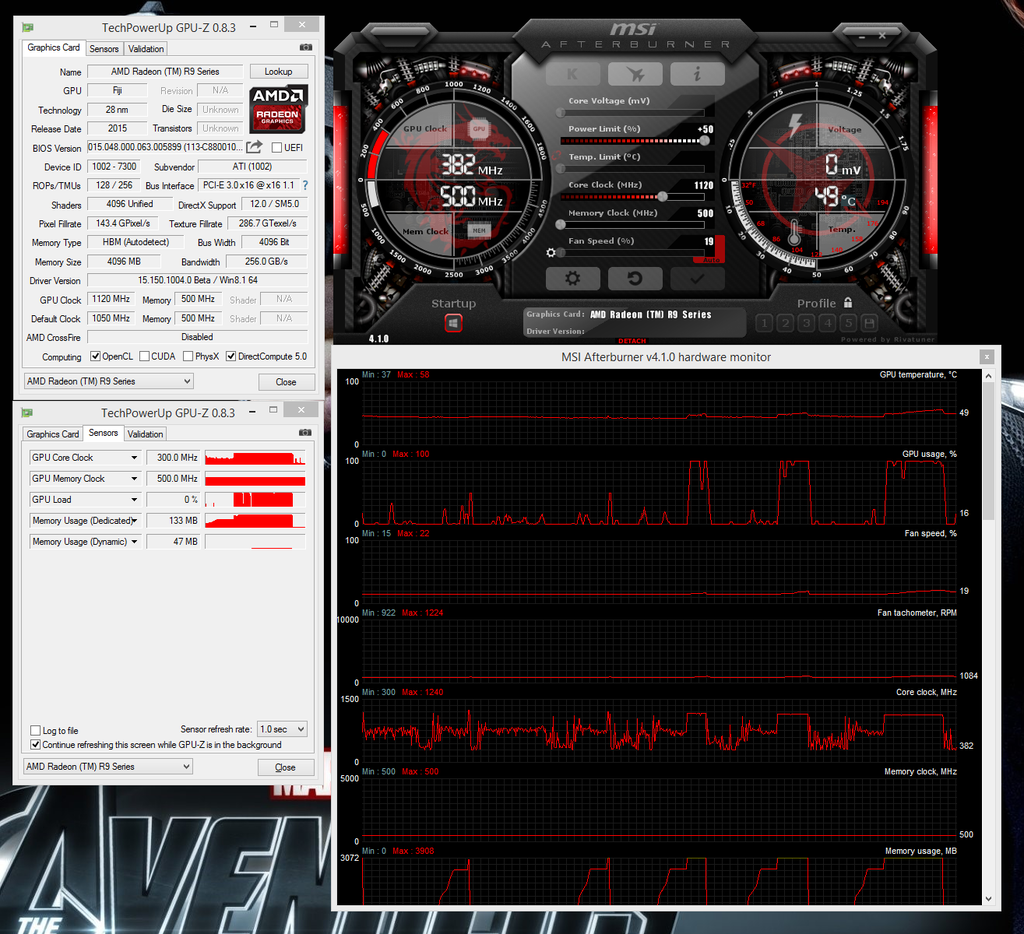The height and width of the screenshot is (934, 1024).
Task: Click the Afterburner DETACH label
Action: tap(632, 341)
